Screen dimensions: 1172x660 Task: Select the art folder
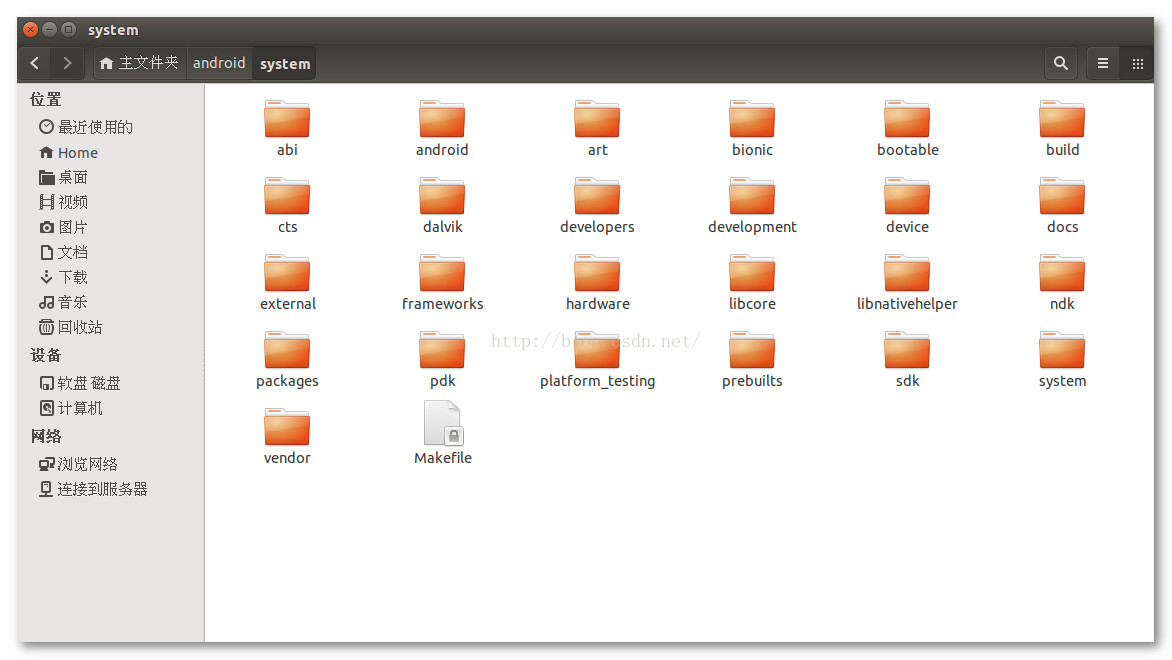(x=597, y=129)
